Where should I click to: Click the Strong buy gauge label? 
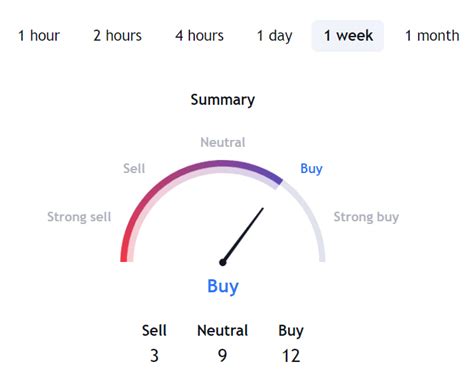(x=366, y=217)
